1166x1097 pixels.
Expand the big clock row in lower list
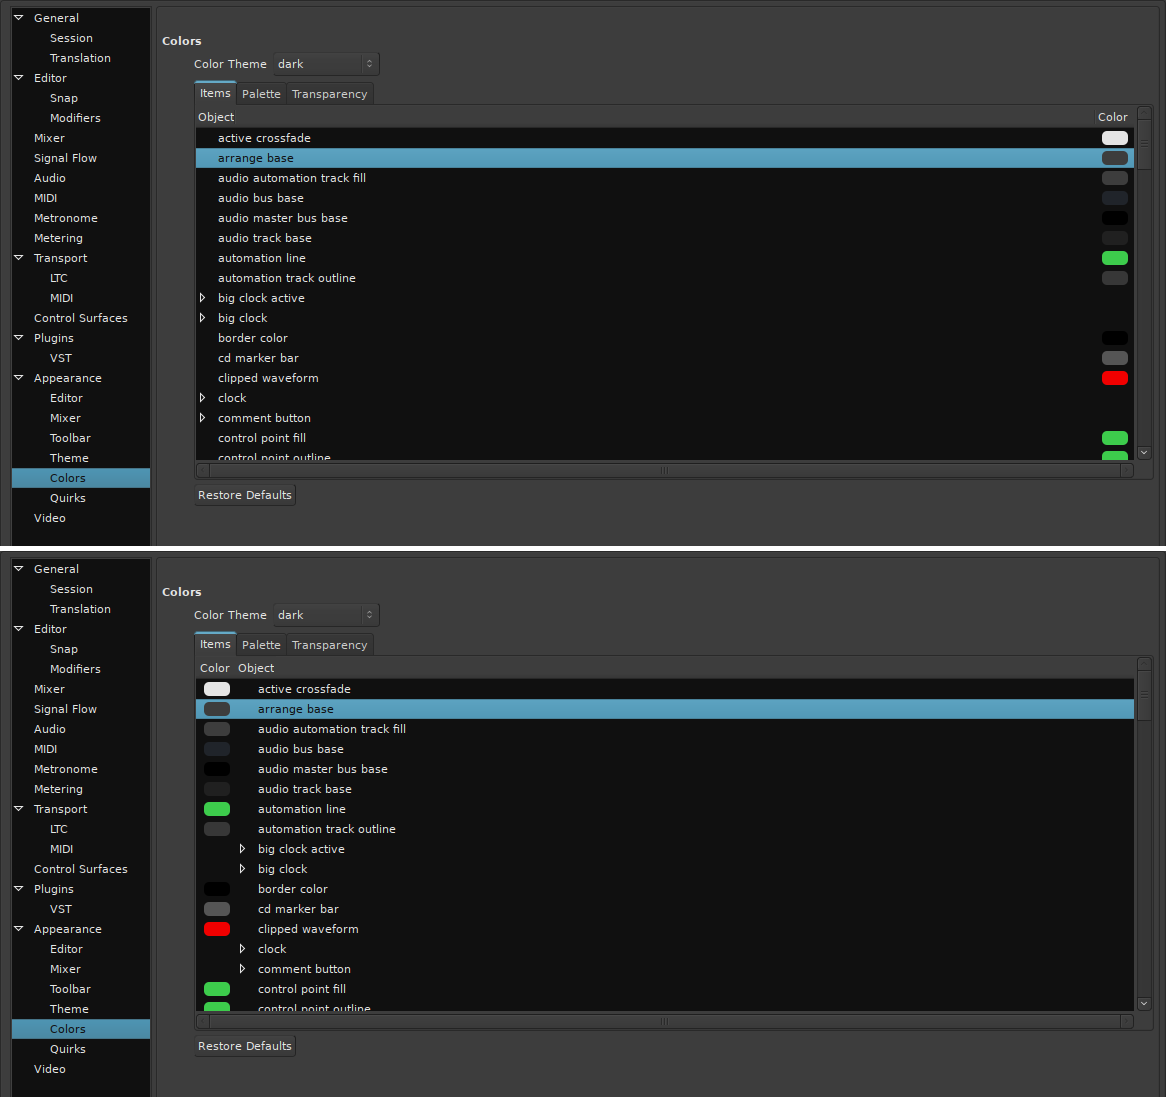[243, 869]
